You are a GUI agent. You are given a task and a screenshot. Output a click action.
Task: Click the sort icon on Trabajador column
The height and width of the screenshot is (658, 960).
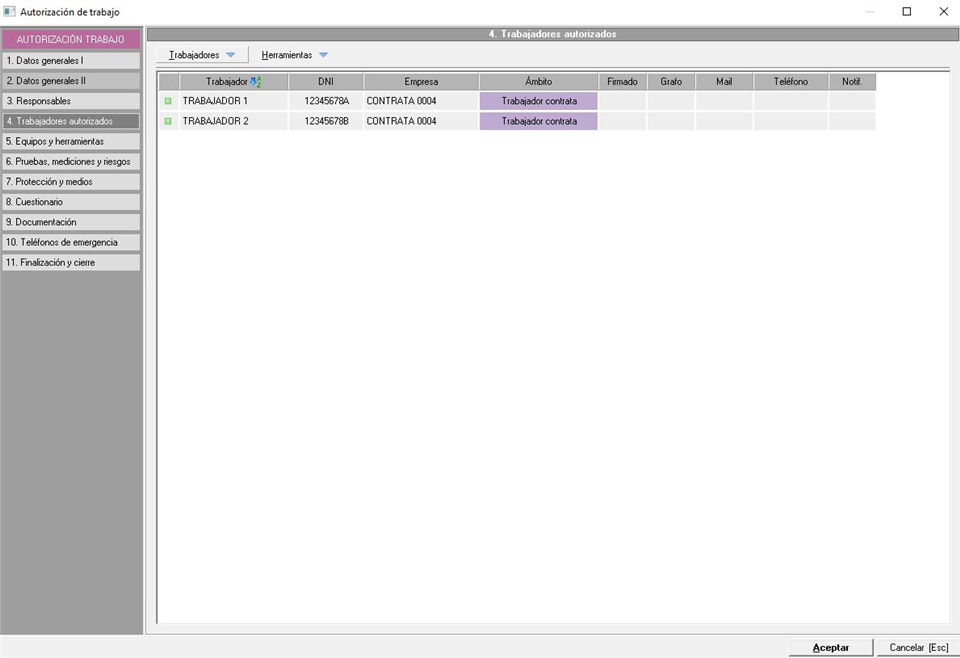click(x=256, y=82)
